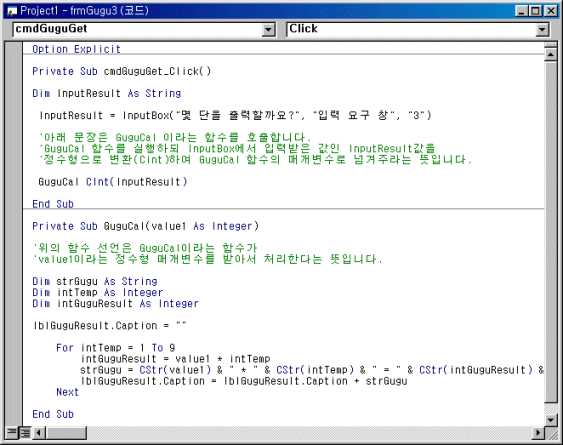
Task: Click the horizontal scrollbar thumb
Action: (x=66, y=433)
